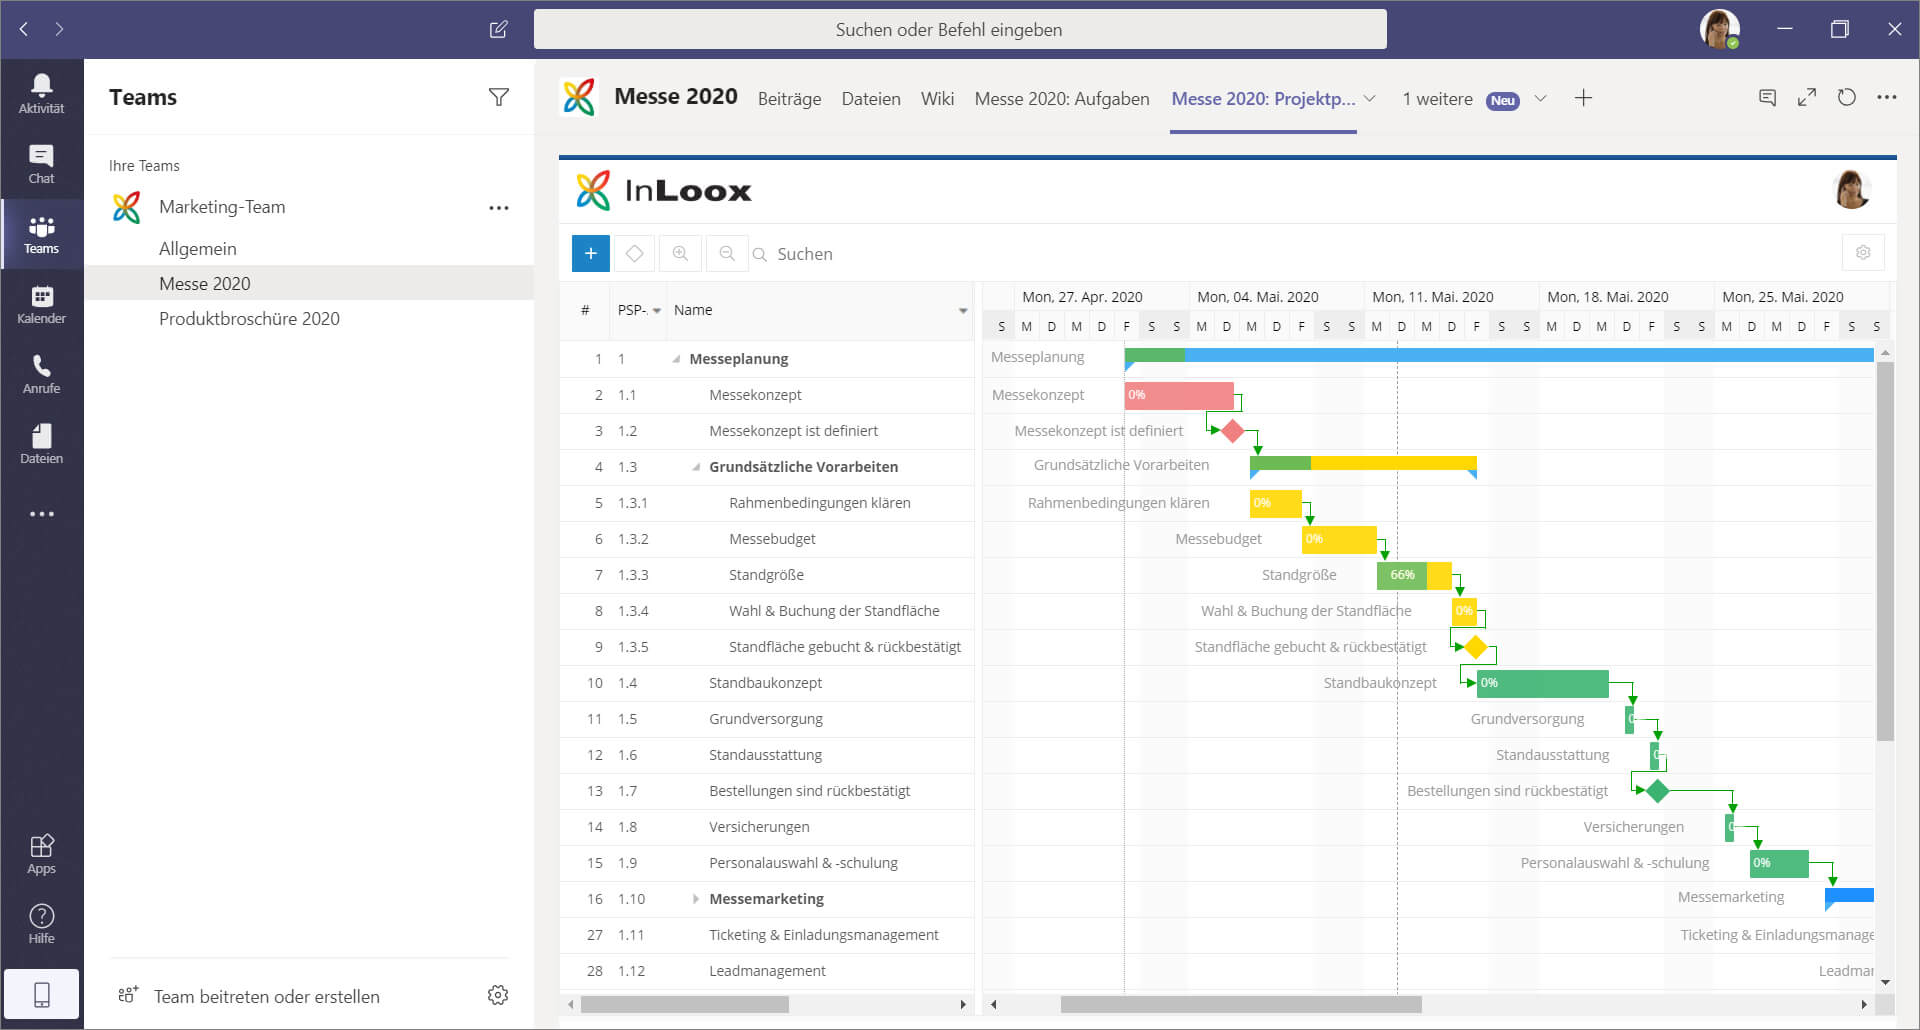Click the Gantt horizontal scrollbar thumb

point(1241,1004)
